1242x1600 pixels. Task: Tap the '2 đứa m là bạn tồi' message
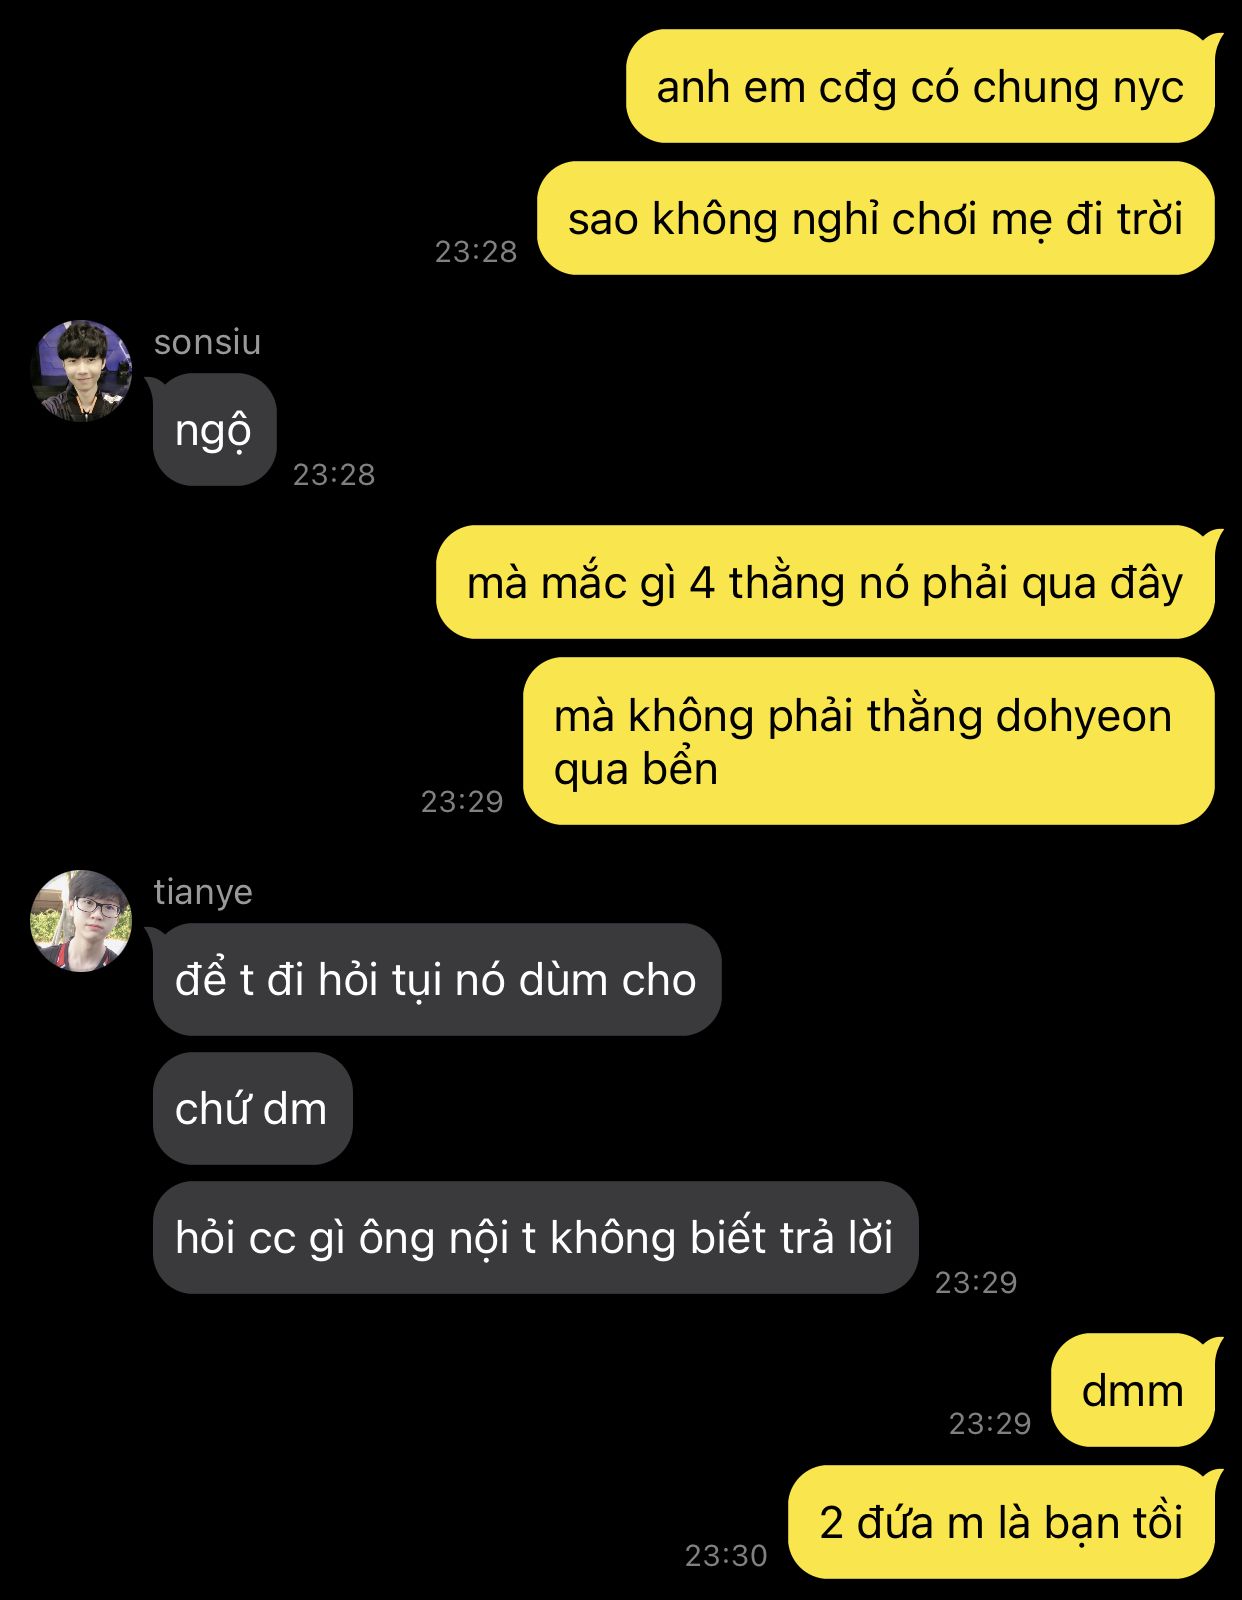[1001, 1522]
